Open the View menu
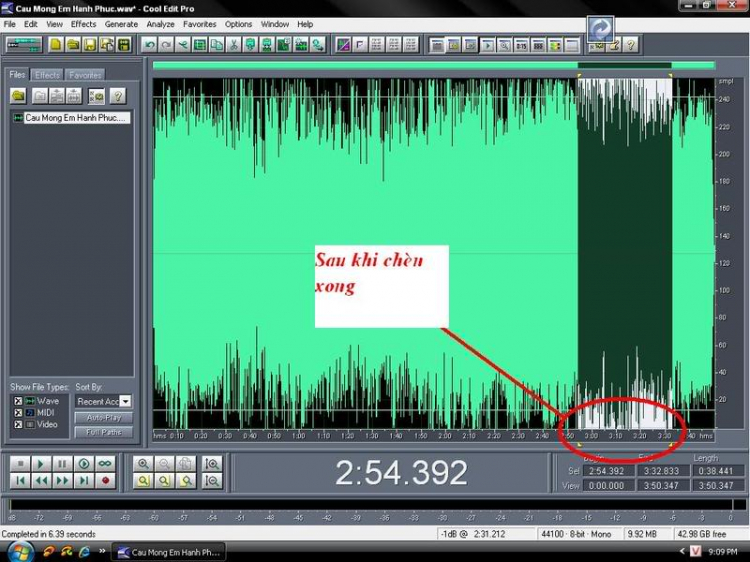 click(54, 24)
